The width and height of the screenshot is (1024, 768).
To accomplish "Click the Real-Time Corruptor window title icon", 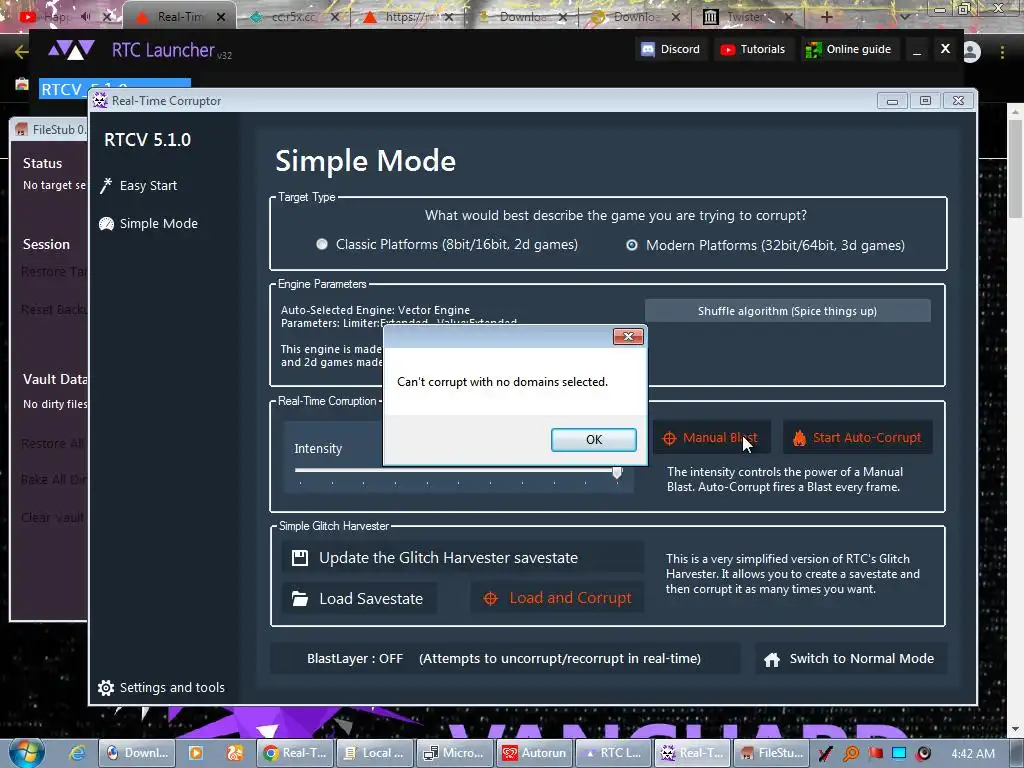I will click(100, 101).
